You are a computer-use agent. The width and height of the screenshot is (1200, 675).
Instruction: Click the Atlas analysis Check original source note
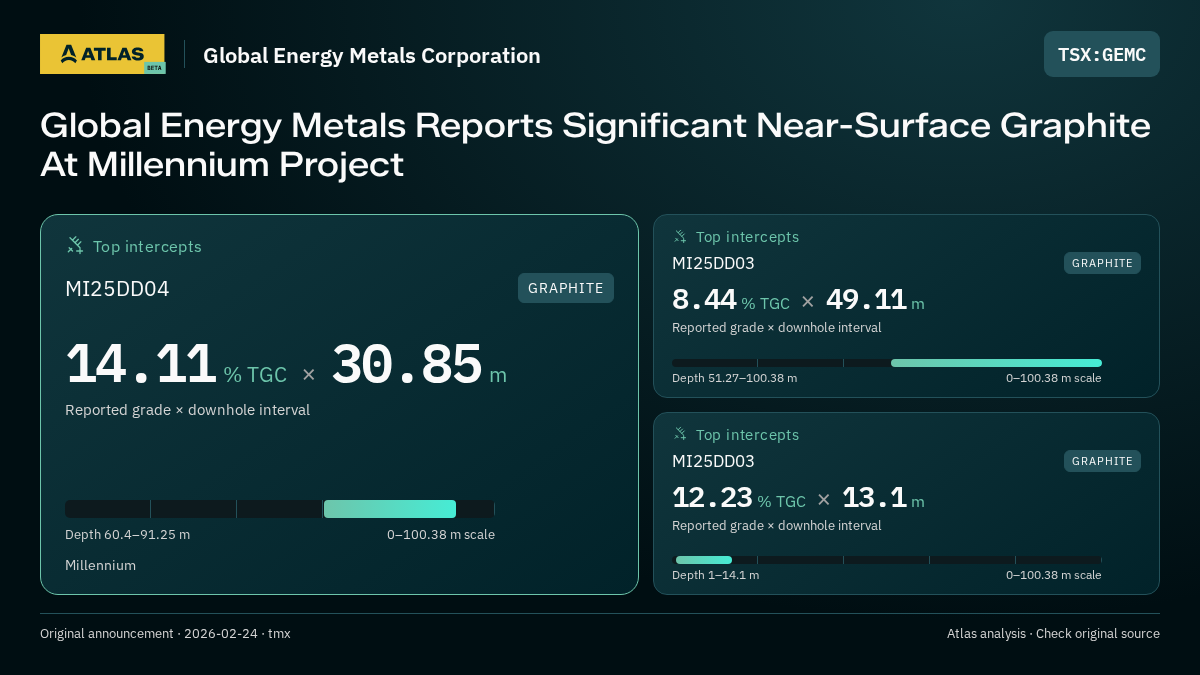point(1053,634)
